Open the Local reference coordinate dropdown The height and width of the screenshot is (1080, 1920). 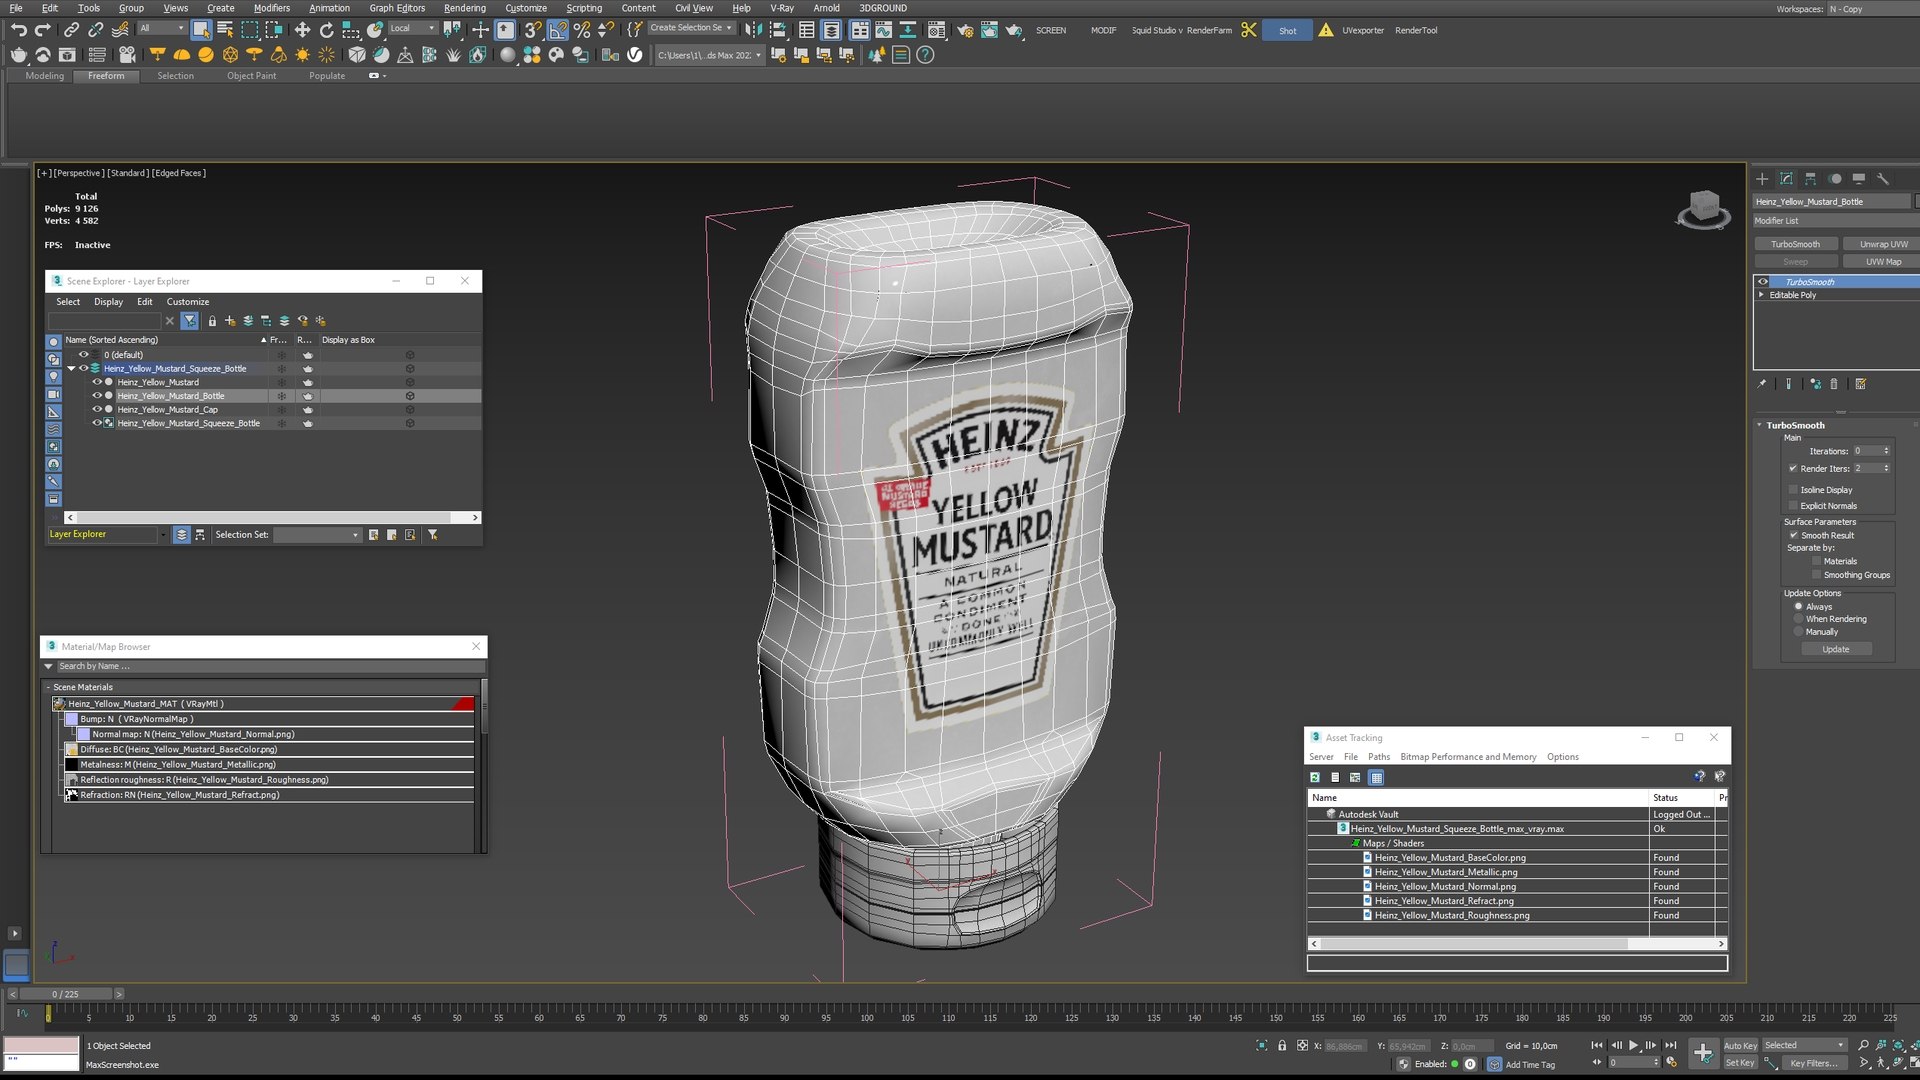pos(412,28)
